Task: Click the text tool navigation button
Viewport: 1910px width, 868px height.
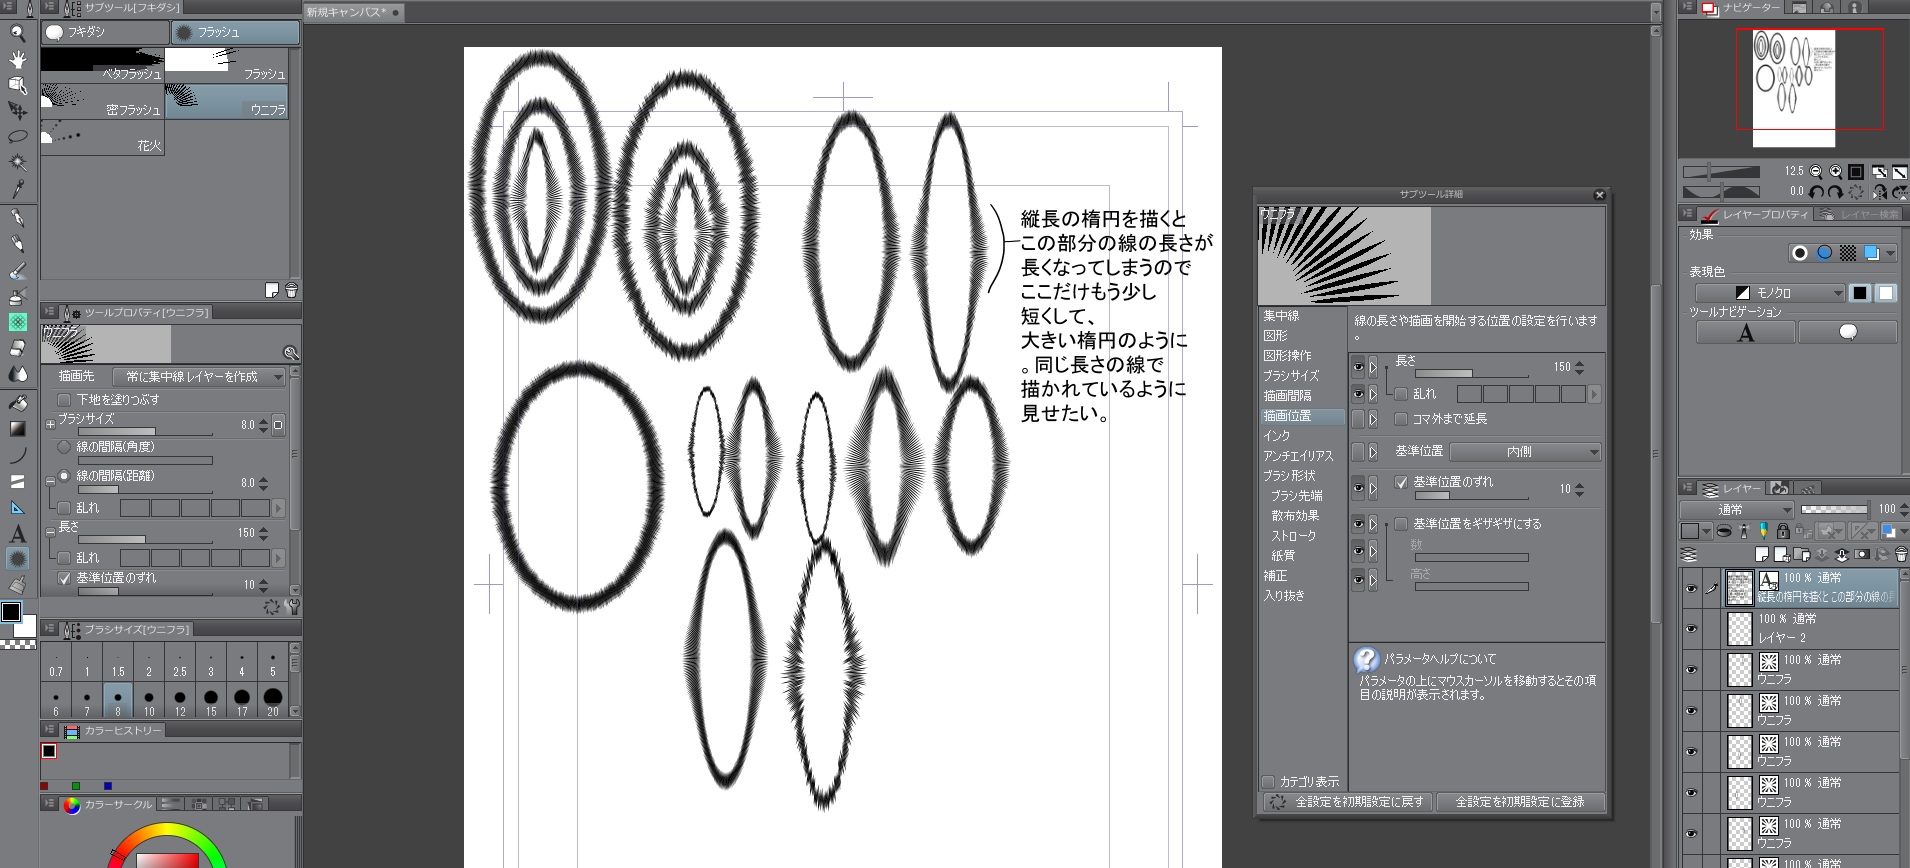Action: [x=1746, y=333]
